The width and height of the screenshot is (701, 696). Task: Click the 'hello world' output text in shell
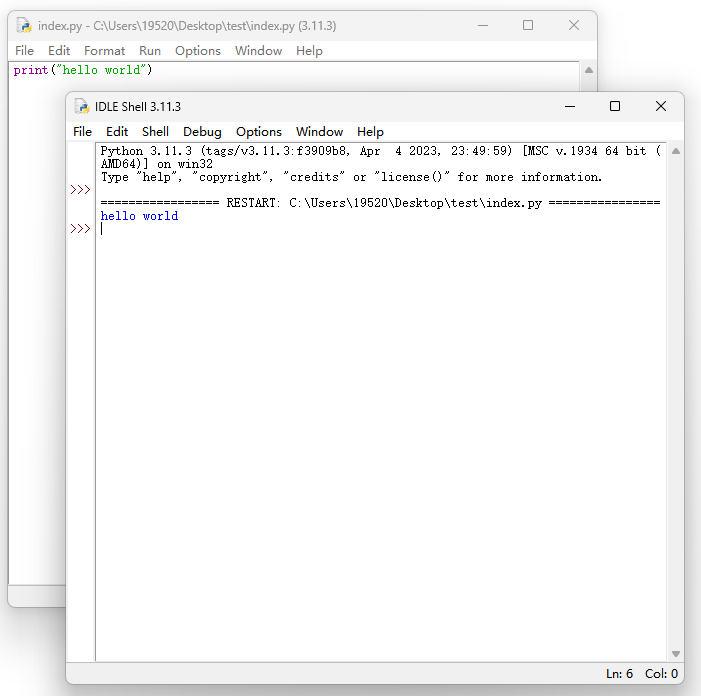[139, 216]
